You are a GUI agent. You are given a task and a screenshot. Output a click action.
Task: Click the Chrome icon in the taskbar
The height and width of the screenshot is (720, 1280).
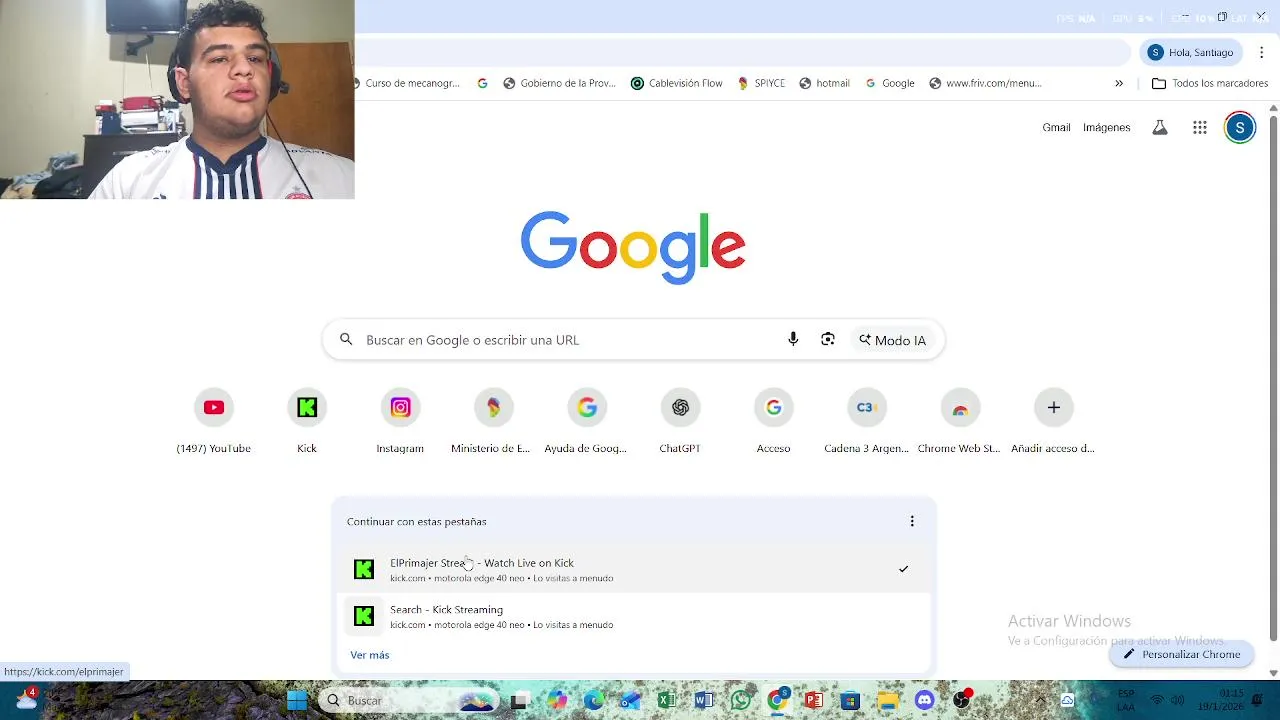[778, 700]
